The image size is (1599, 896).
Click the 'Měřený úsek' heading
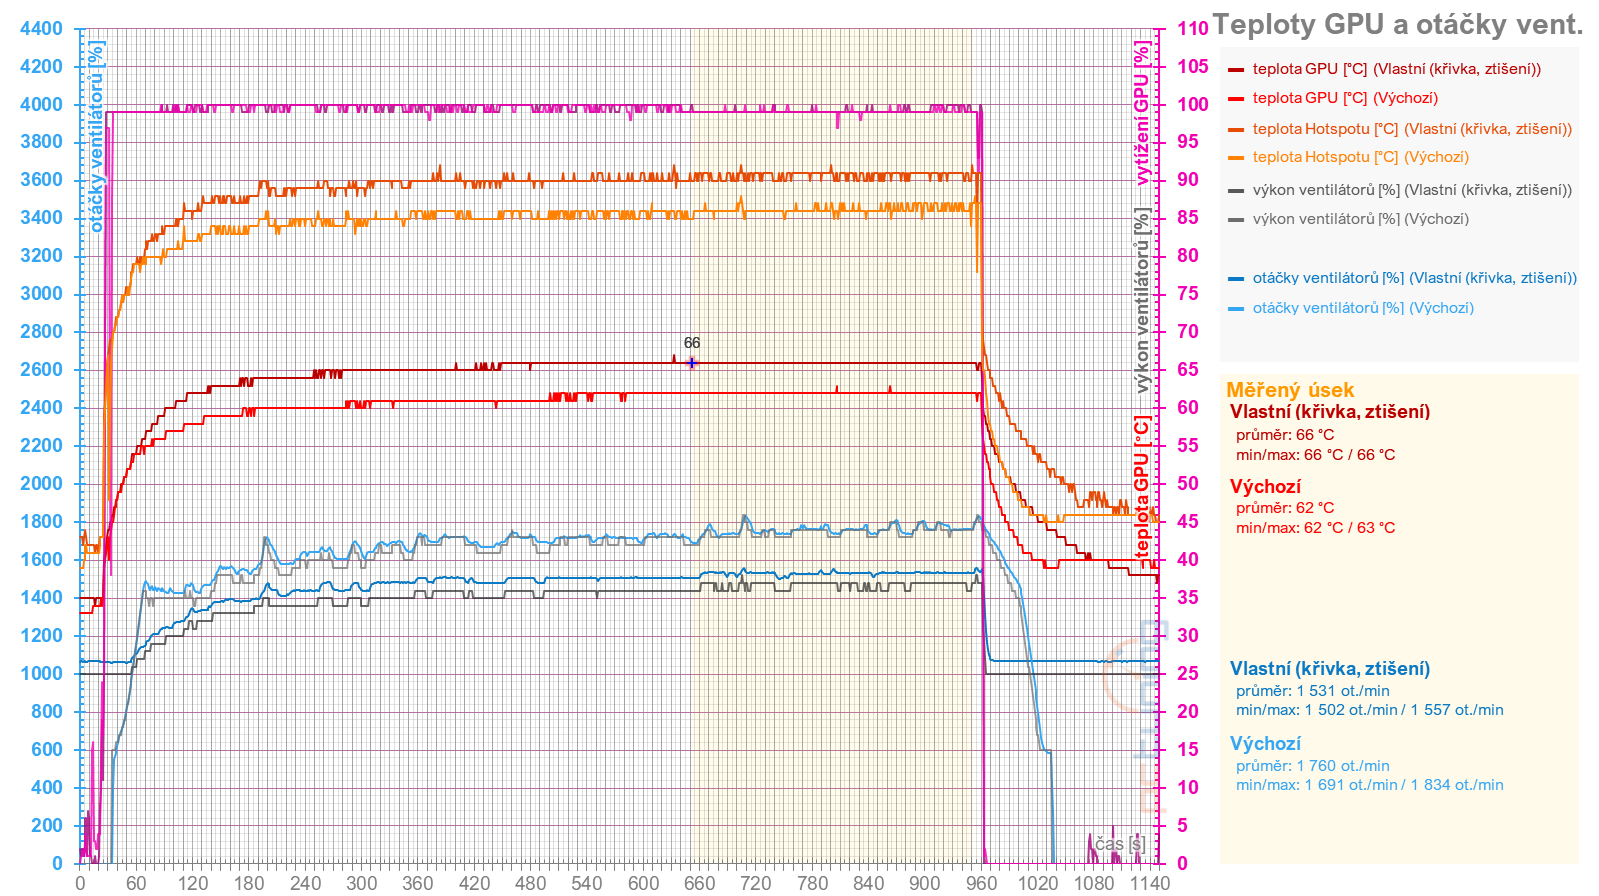tap(1290, 390)
